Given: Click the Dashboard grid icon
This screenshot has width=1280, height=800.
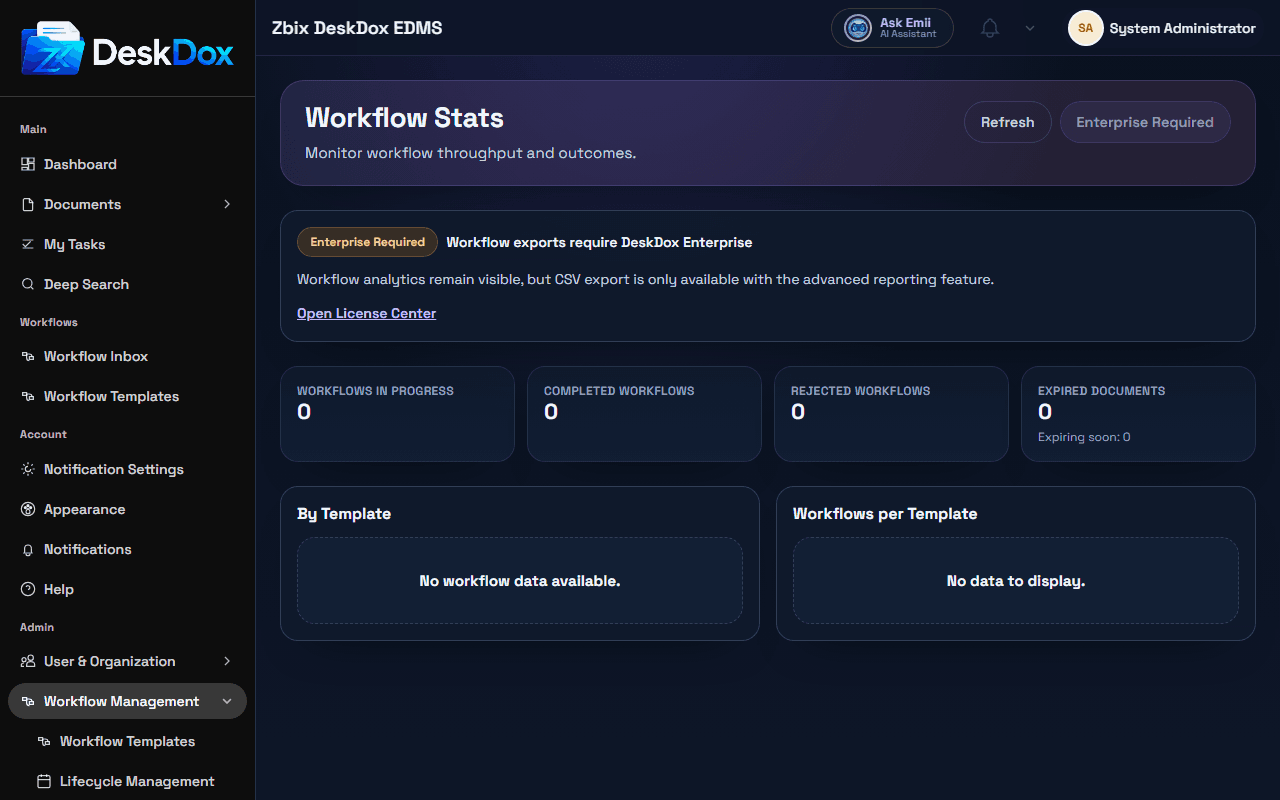Looking at the screenshot, I should point(28,164).
